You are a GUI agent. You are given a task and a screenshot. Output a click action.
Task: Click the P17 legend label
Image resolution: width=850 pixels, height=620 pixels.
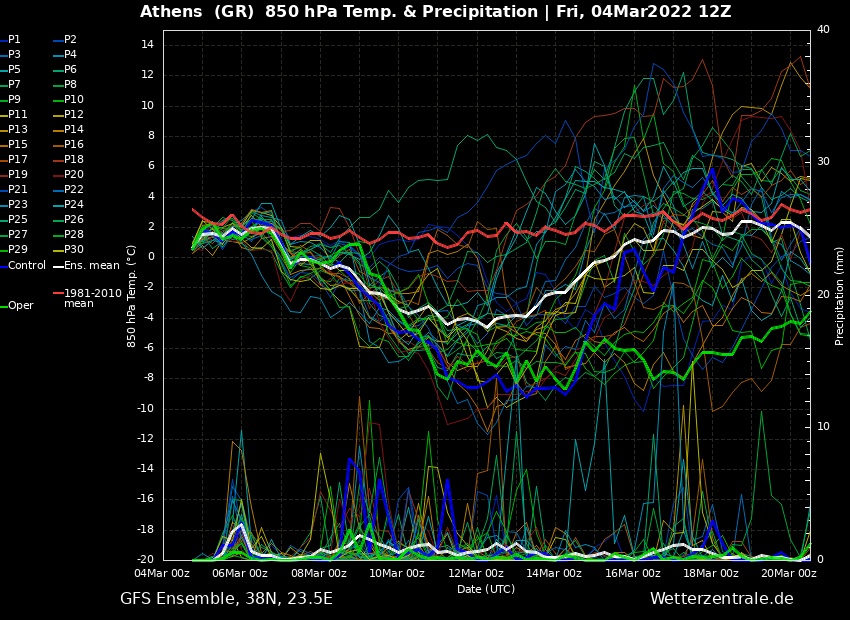click(x=17, y=159)
